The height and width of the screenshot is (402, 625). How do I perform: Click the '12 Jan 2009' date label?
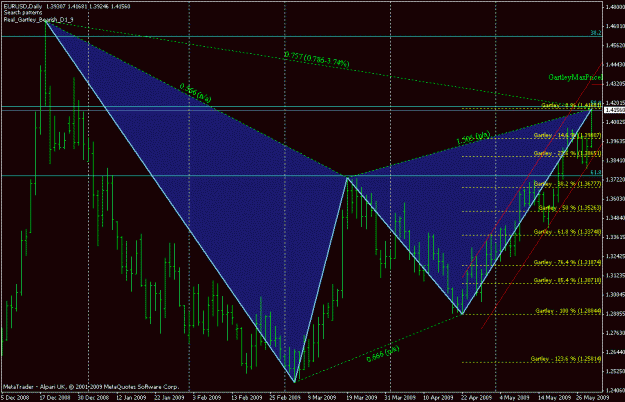[131, 398]
